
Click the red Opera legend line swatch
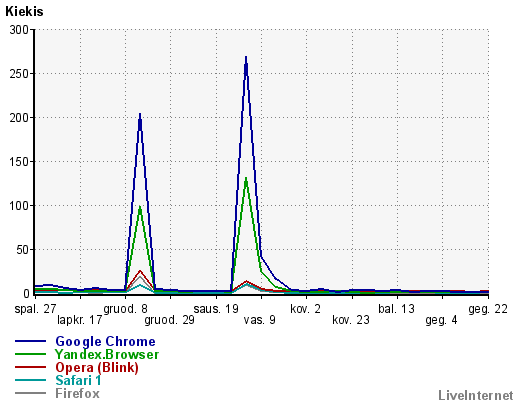[30, 367]
